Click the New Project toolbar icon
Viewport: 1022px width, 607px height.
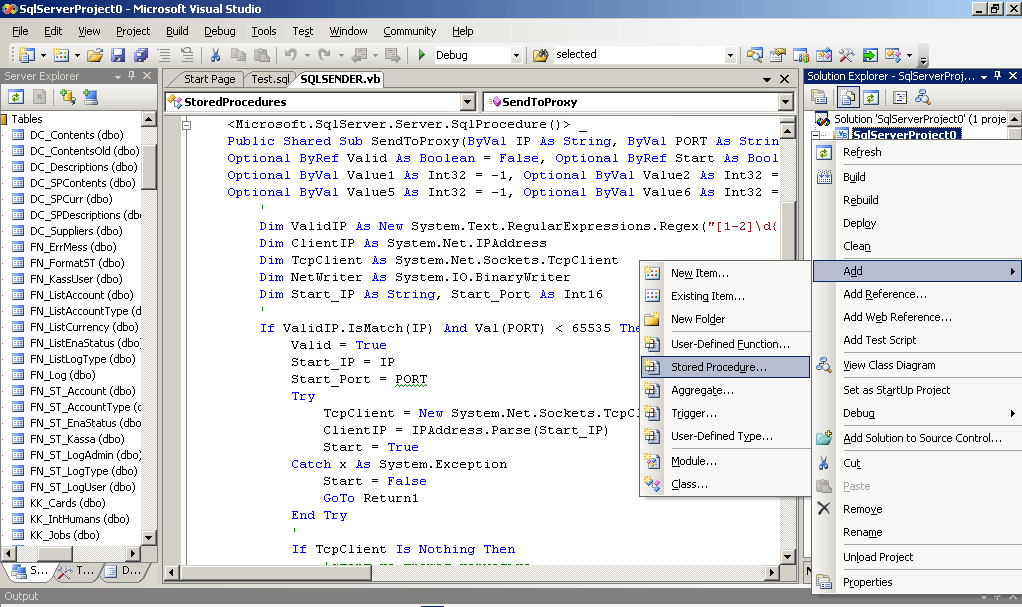tap(26, 55)
